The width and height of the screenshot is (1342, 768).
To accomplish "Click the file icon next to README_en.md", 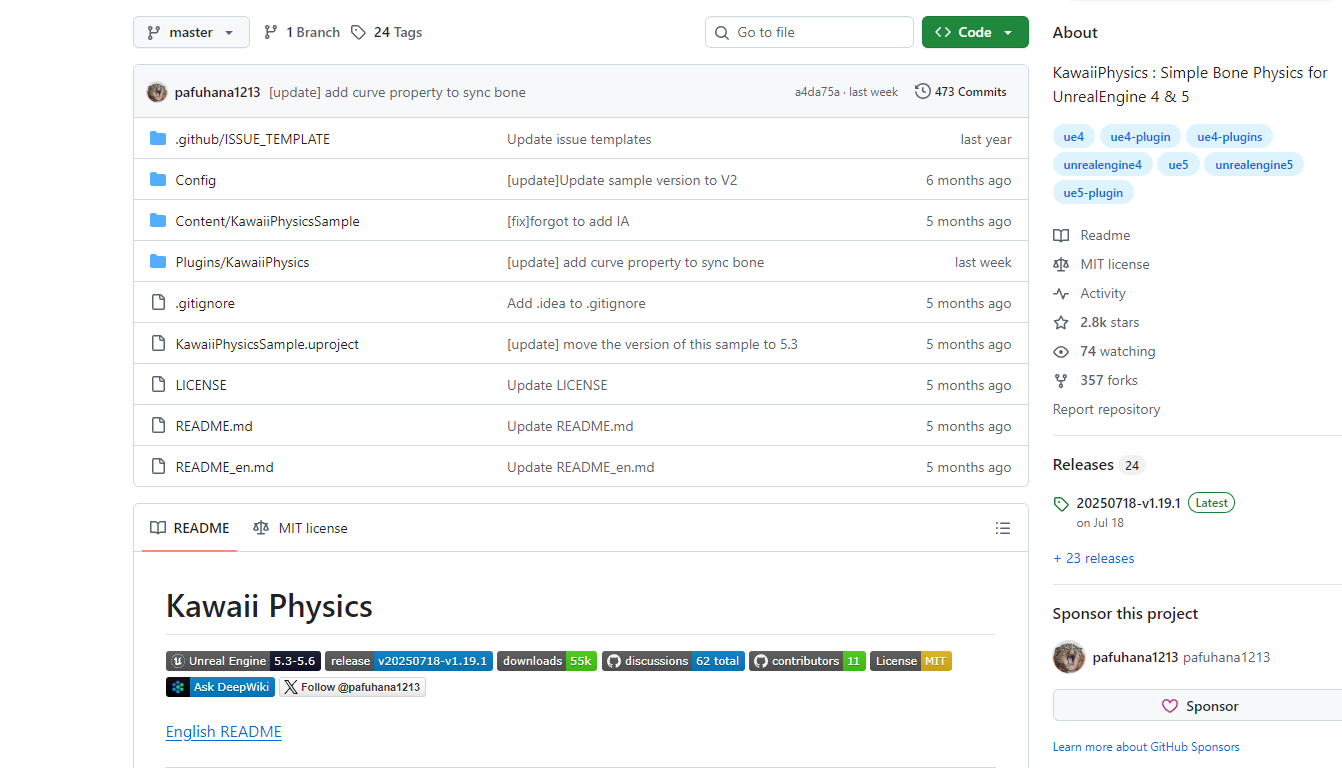I will coord(158,467).
